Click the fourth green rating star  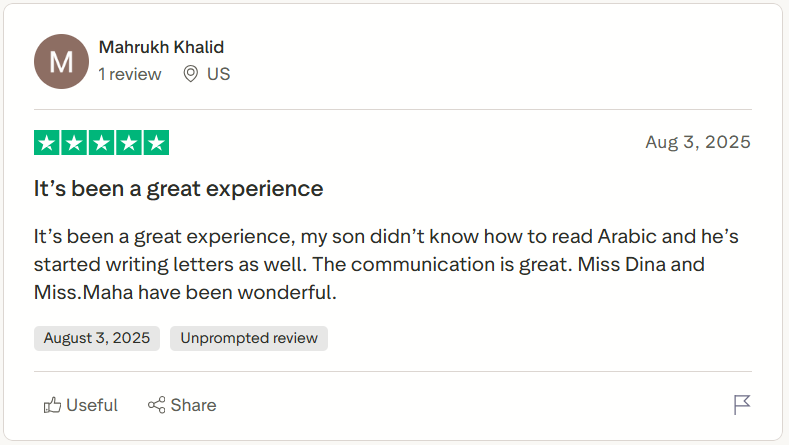(129, 143)
